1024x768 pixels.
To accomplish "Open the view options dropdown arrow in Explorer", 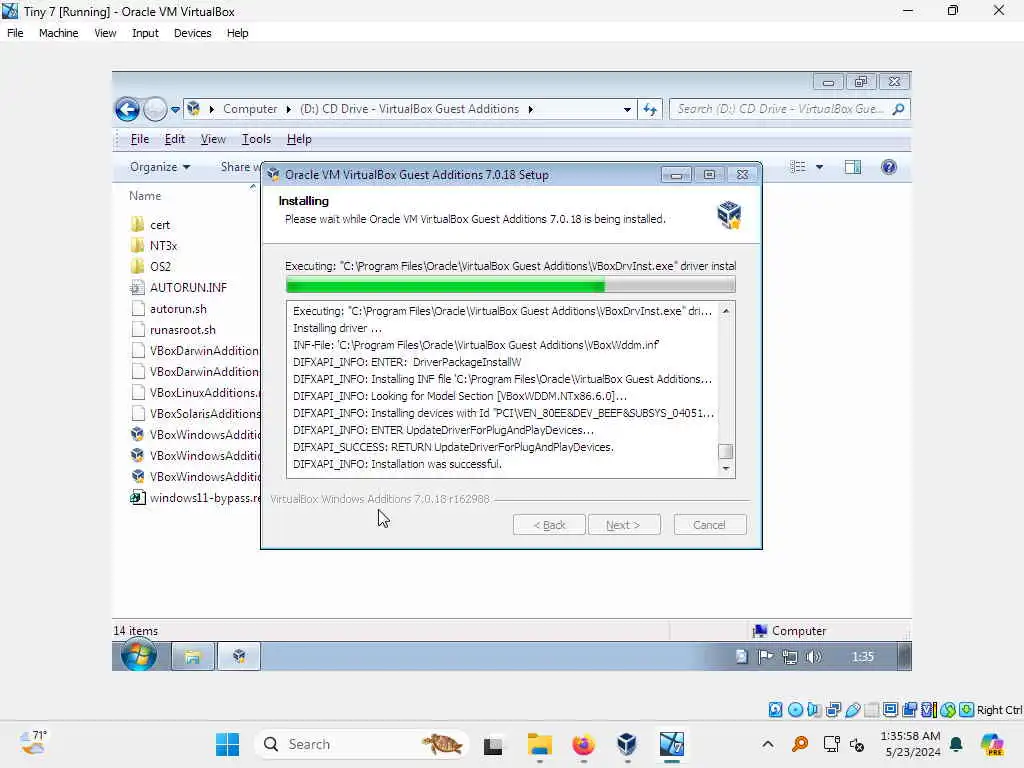I will pyautogui.click(x=820, y=167).
